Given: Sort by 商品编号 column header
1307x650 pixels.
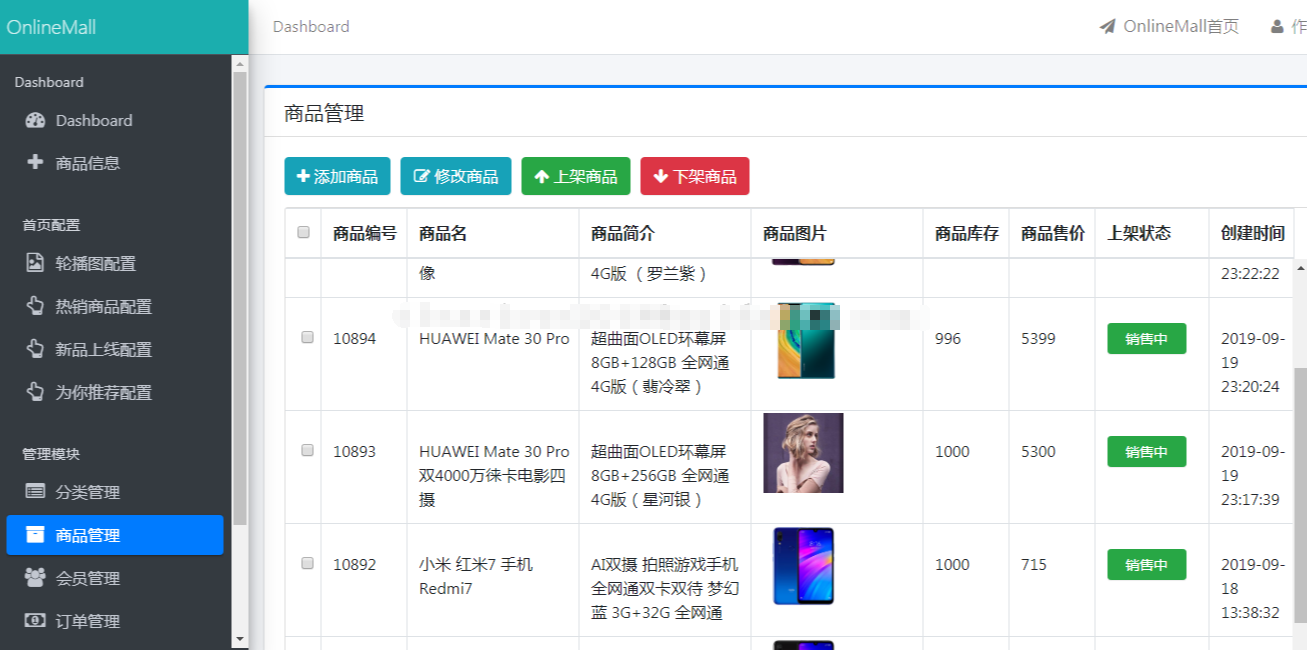Looking at the screenshot, I should 364,233.
